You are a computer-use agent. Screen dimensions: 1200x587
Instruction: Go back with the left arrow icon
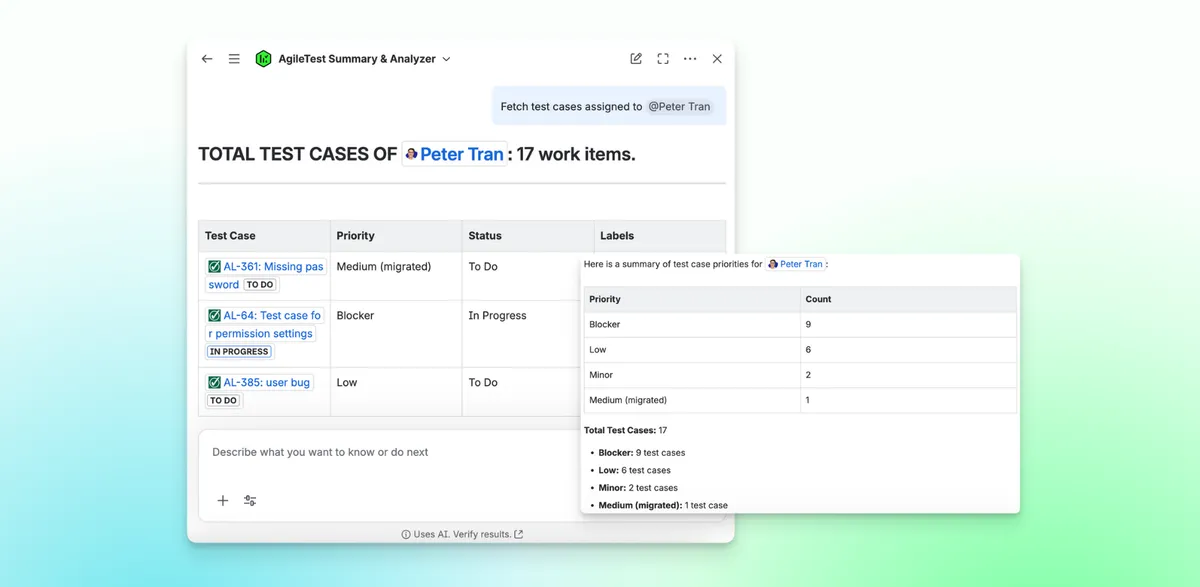[x=207, y=59]
